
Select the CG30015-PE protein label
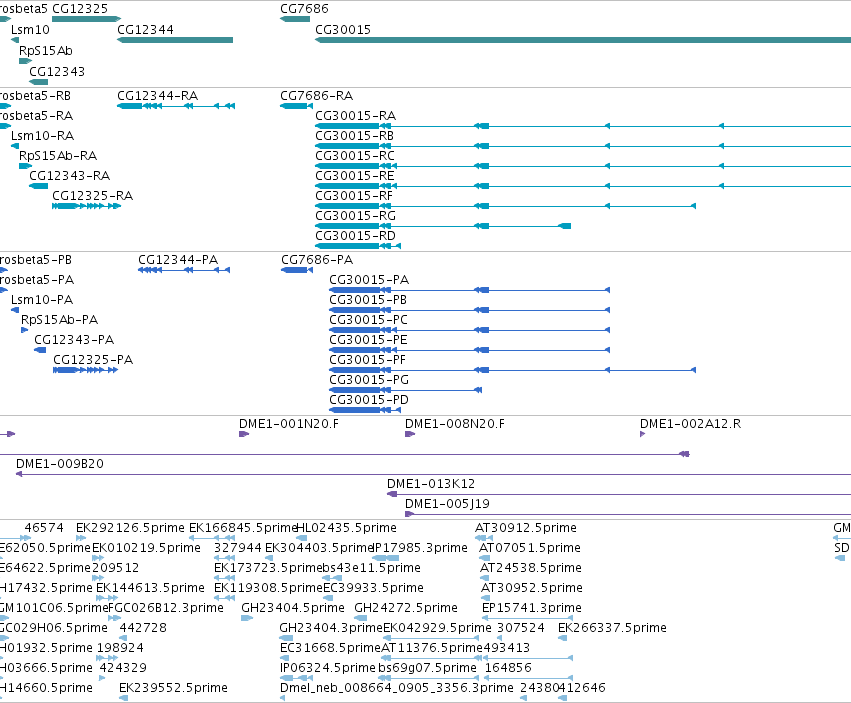368,340
